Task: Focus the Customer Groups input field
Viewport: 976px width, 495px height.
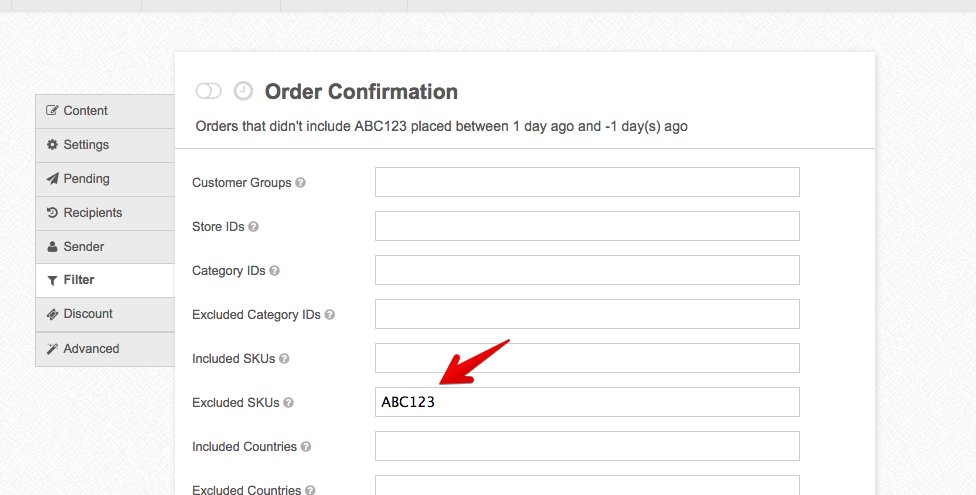Action: pos(587,182)
